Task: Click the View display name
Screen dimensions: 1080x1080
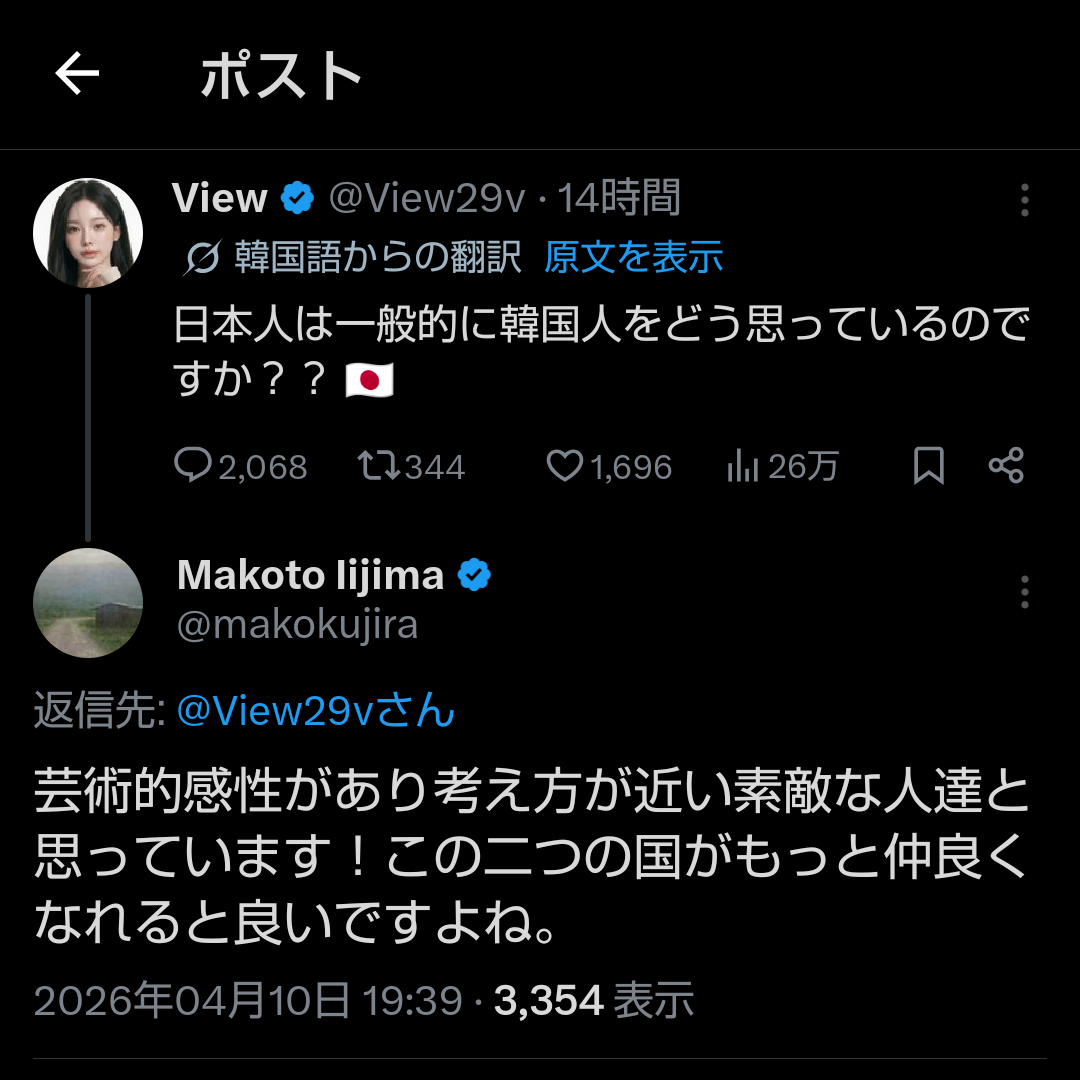Action: pos(220,198)
